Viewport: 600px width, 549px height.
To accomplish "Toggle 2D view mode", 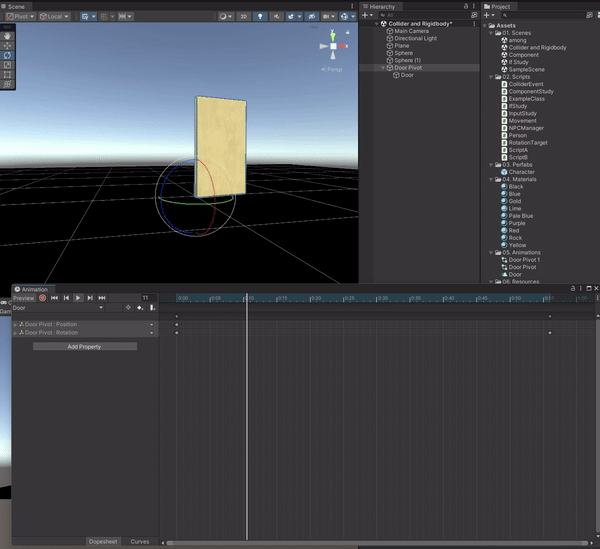I will (x=243, y=16).
